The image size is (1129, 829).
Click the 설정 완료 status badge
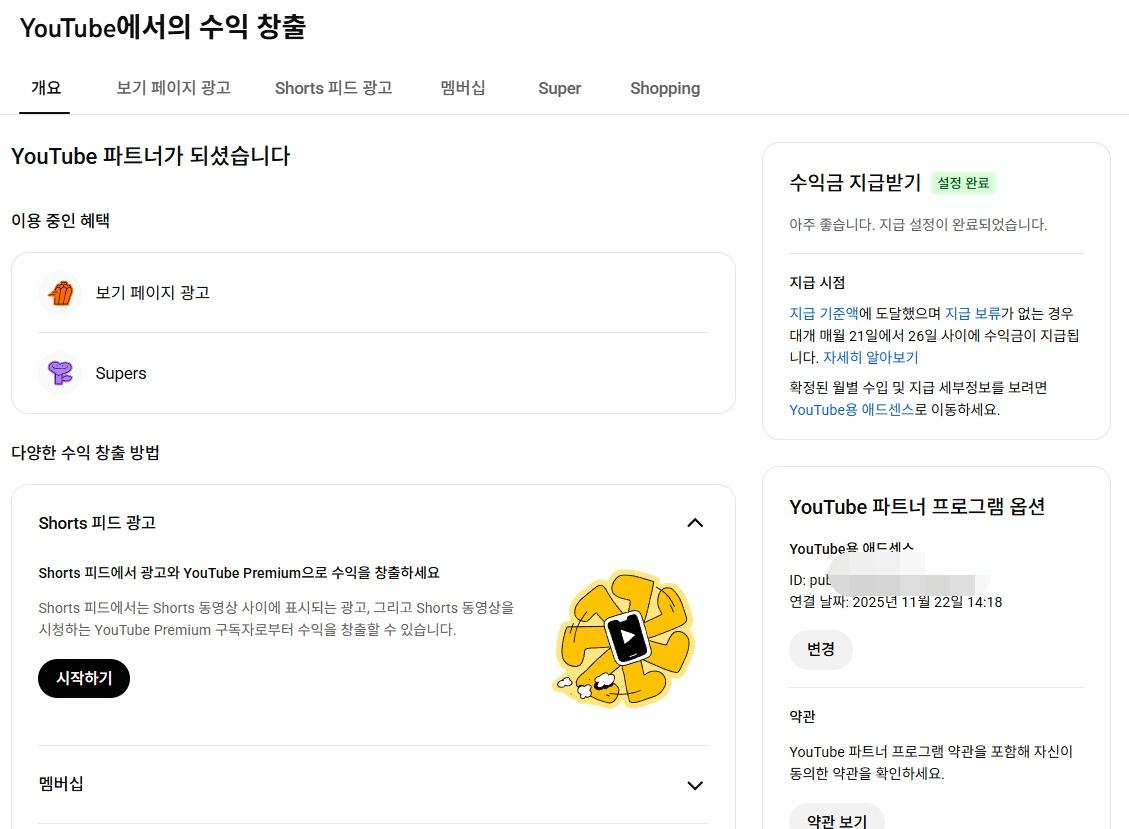(x=963, y=183)
